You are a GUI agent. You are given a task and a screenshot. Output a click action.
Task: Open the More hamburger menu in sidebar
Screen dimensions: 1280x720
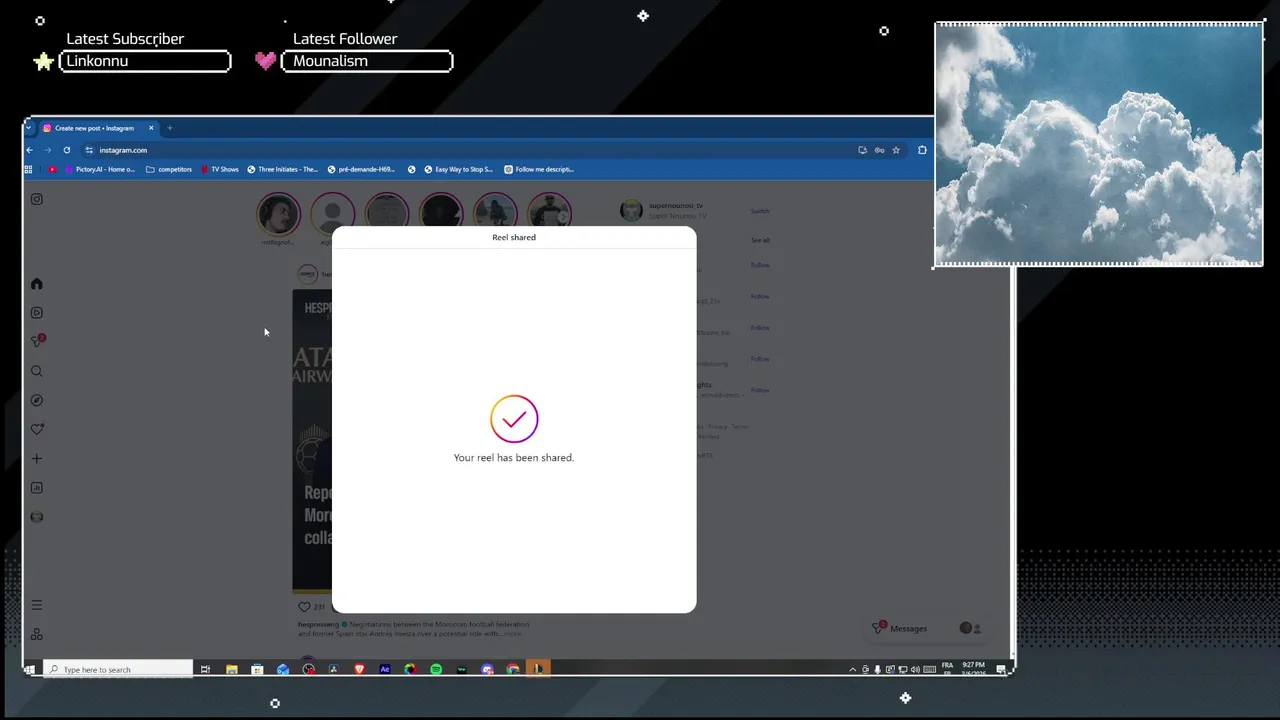(37, 605)
